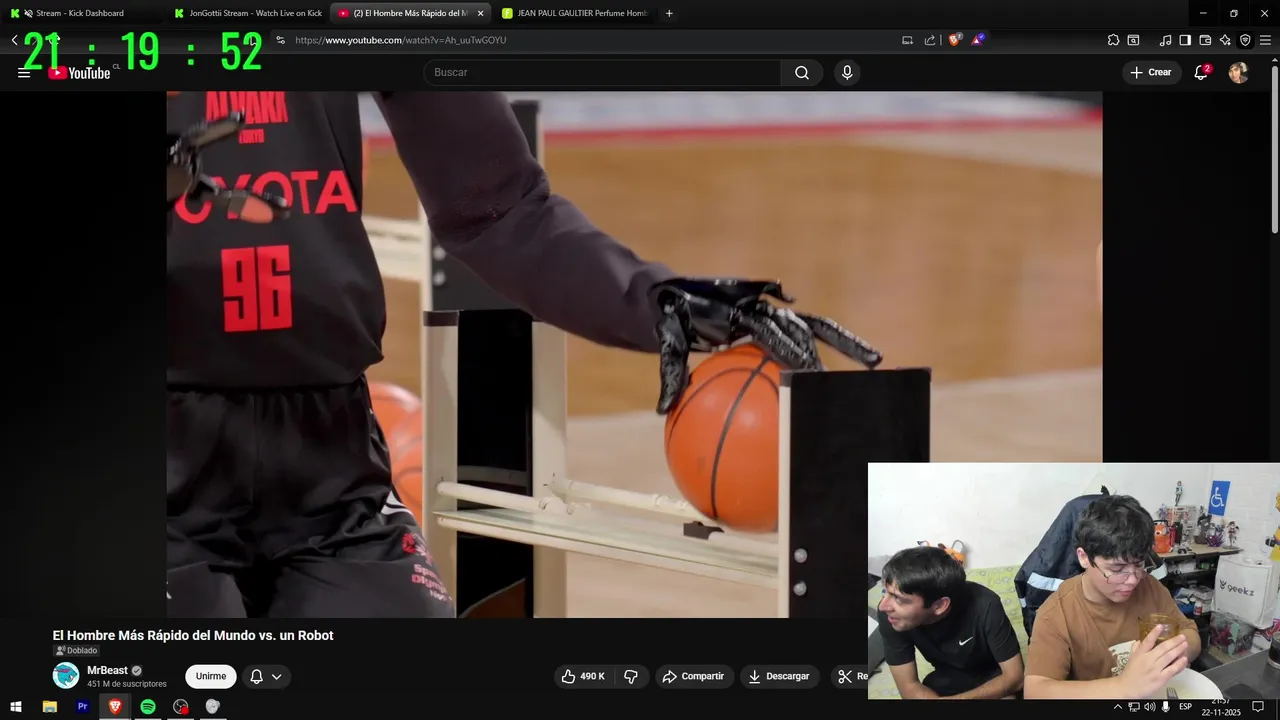
Task: Switch to the JonGottii Stream Kick tab
Action: click(247, 13)
